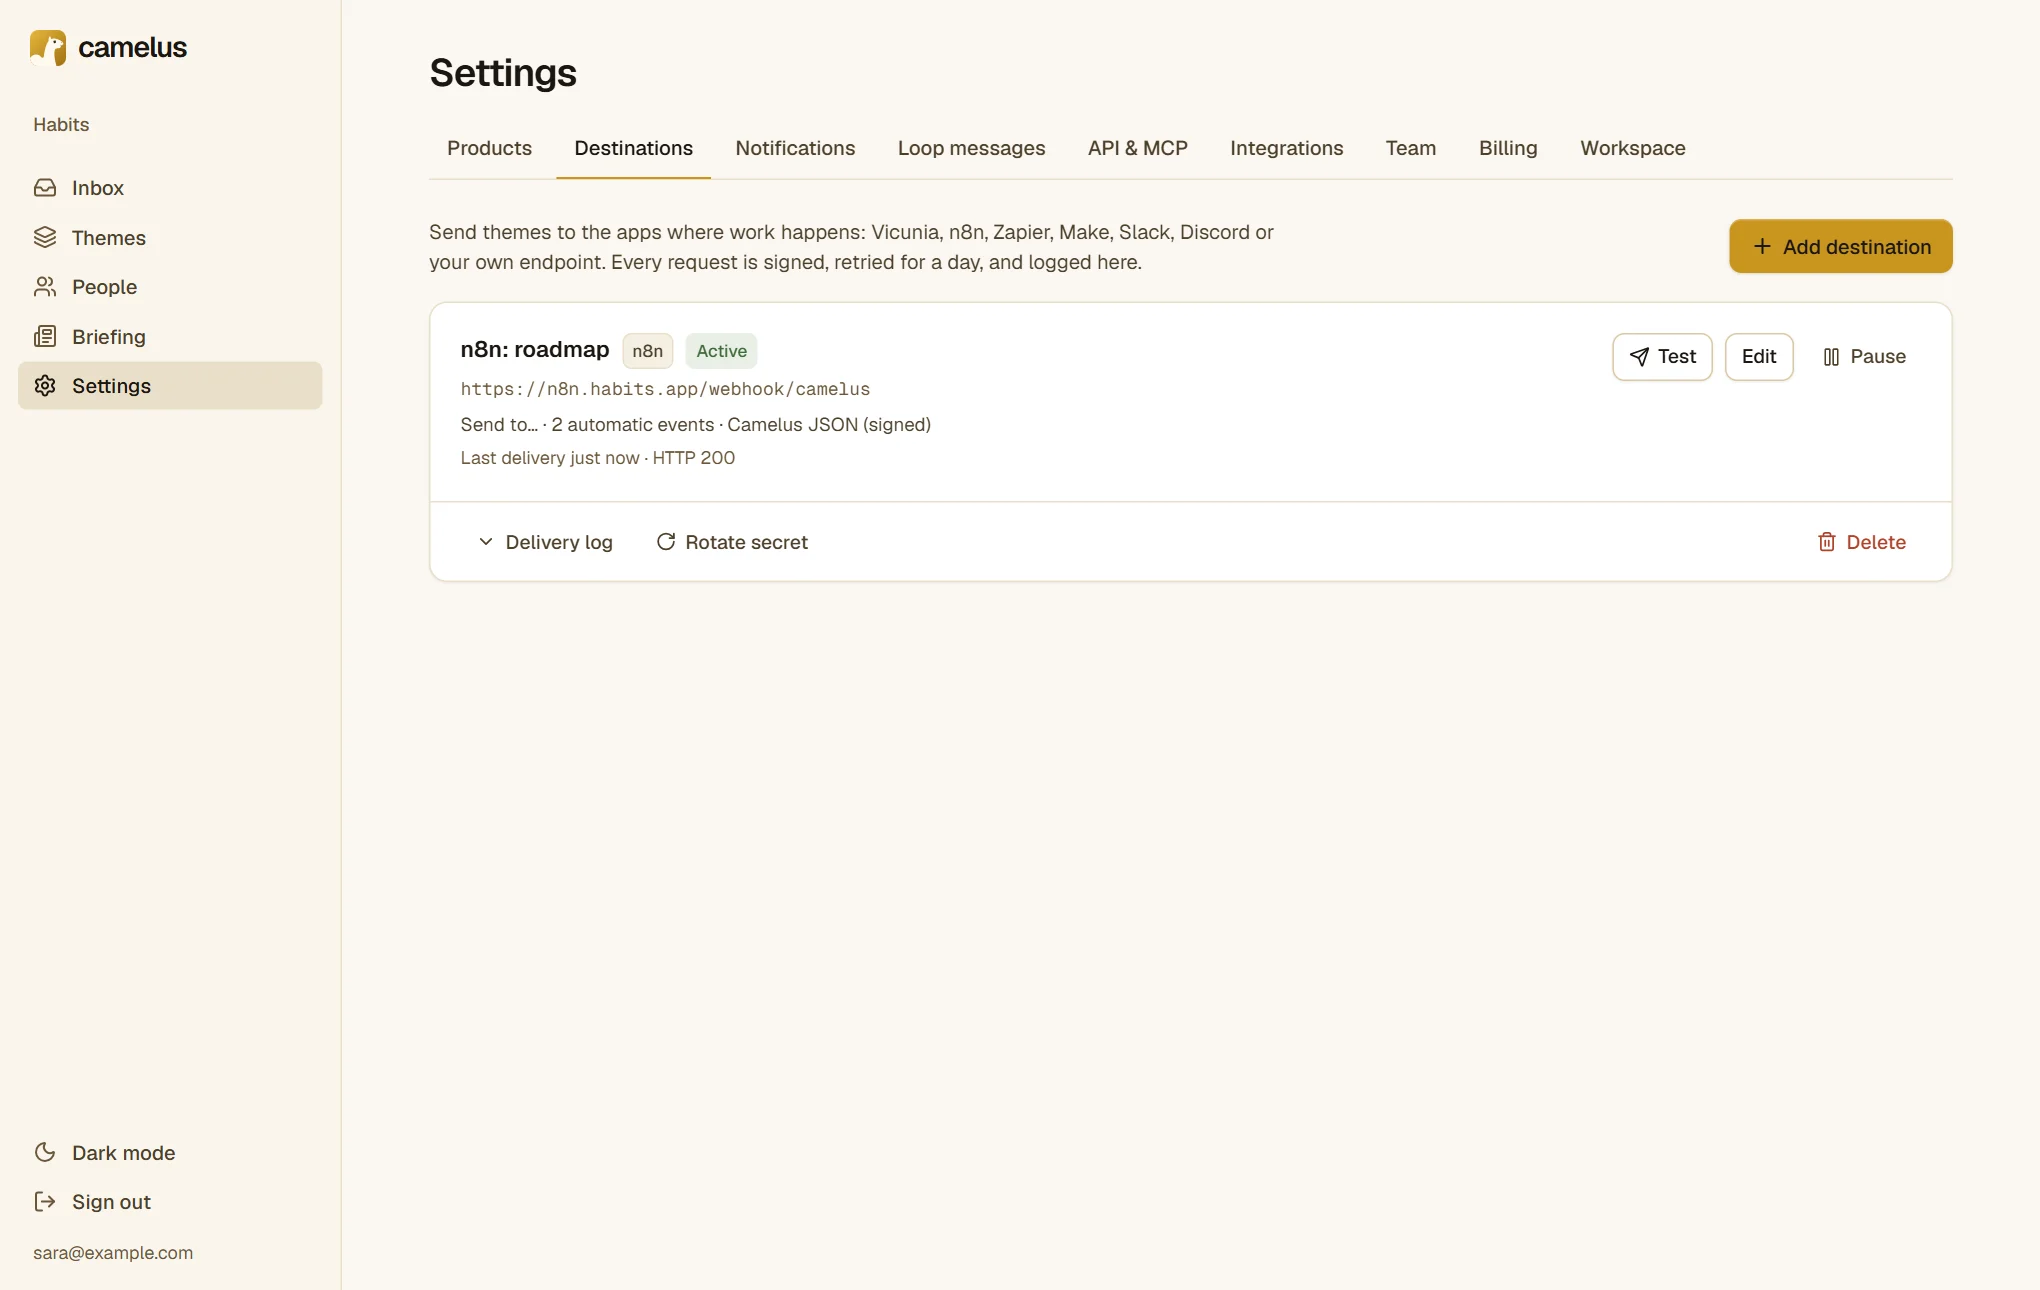Click the n8n: roadmap destination title
This screenshot has width=2040, height=1290.
point(534,350)
